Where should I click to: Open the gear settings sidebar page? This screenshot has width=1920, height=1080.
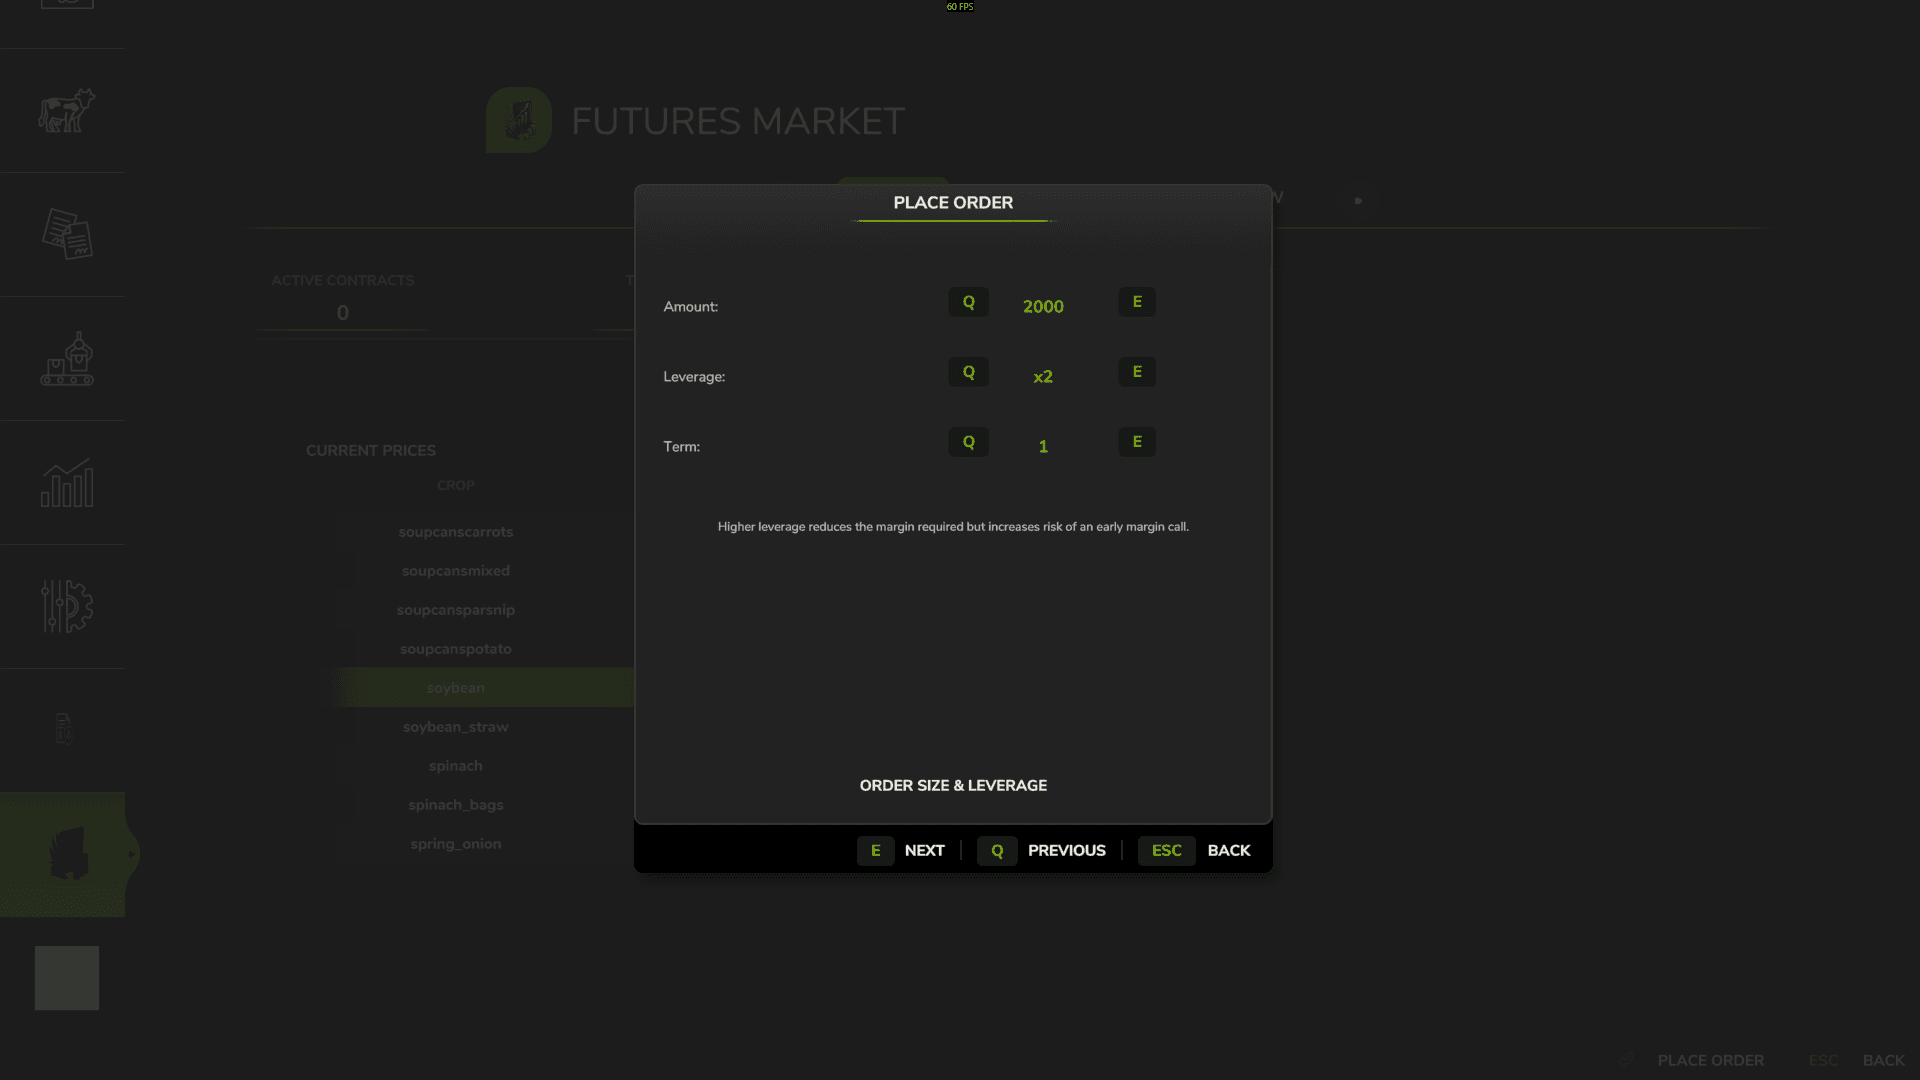[x=67, y=606]
